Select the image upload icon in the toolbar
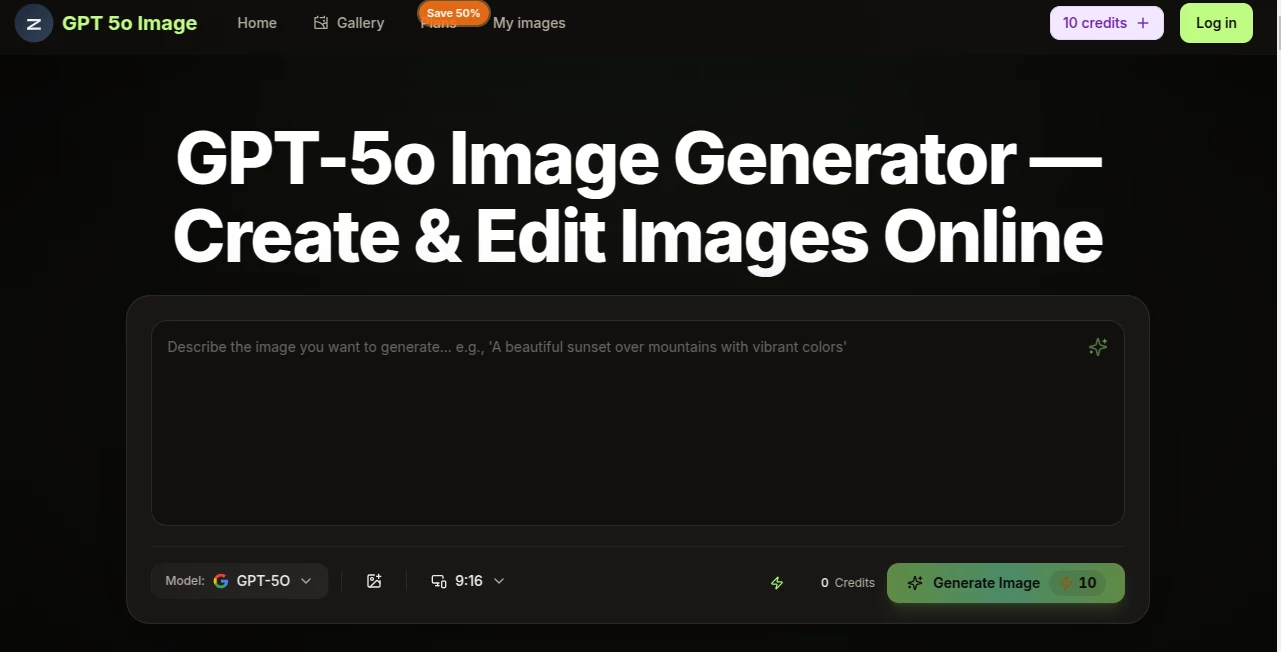This screenshot has width=1281, height=652. pos(374,580)
